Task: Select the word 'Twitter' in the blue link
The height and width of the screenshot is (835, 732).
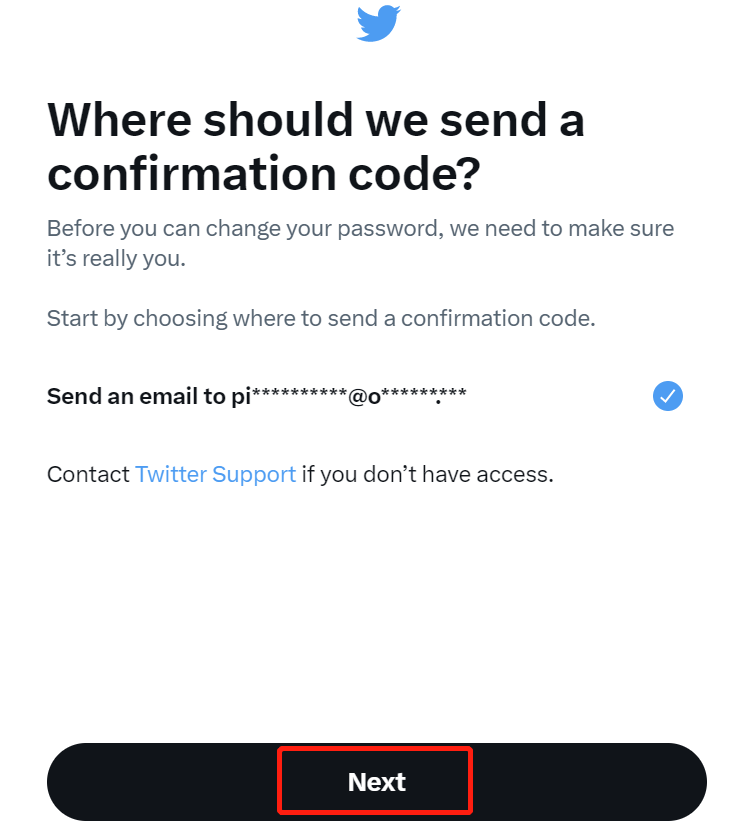Action: coord(171,474)
